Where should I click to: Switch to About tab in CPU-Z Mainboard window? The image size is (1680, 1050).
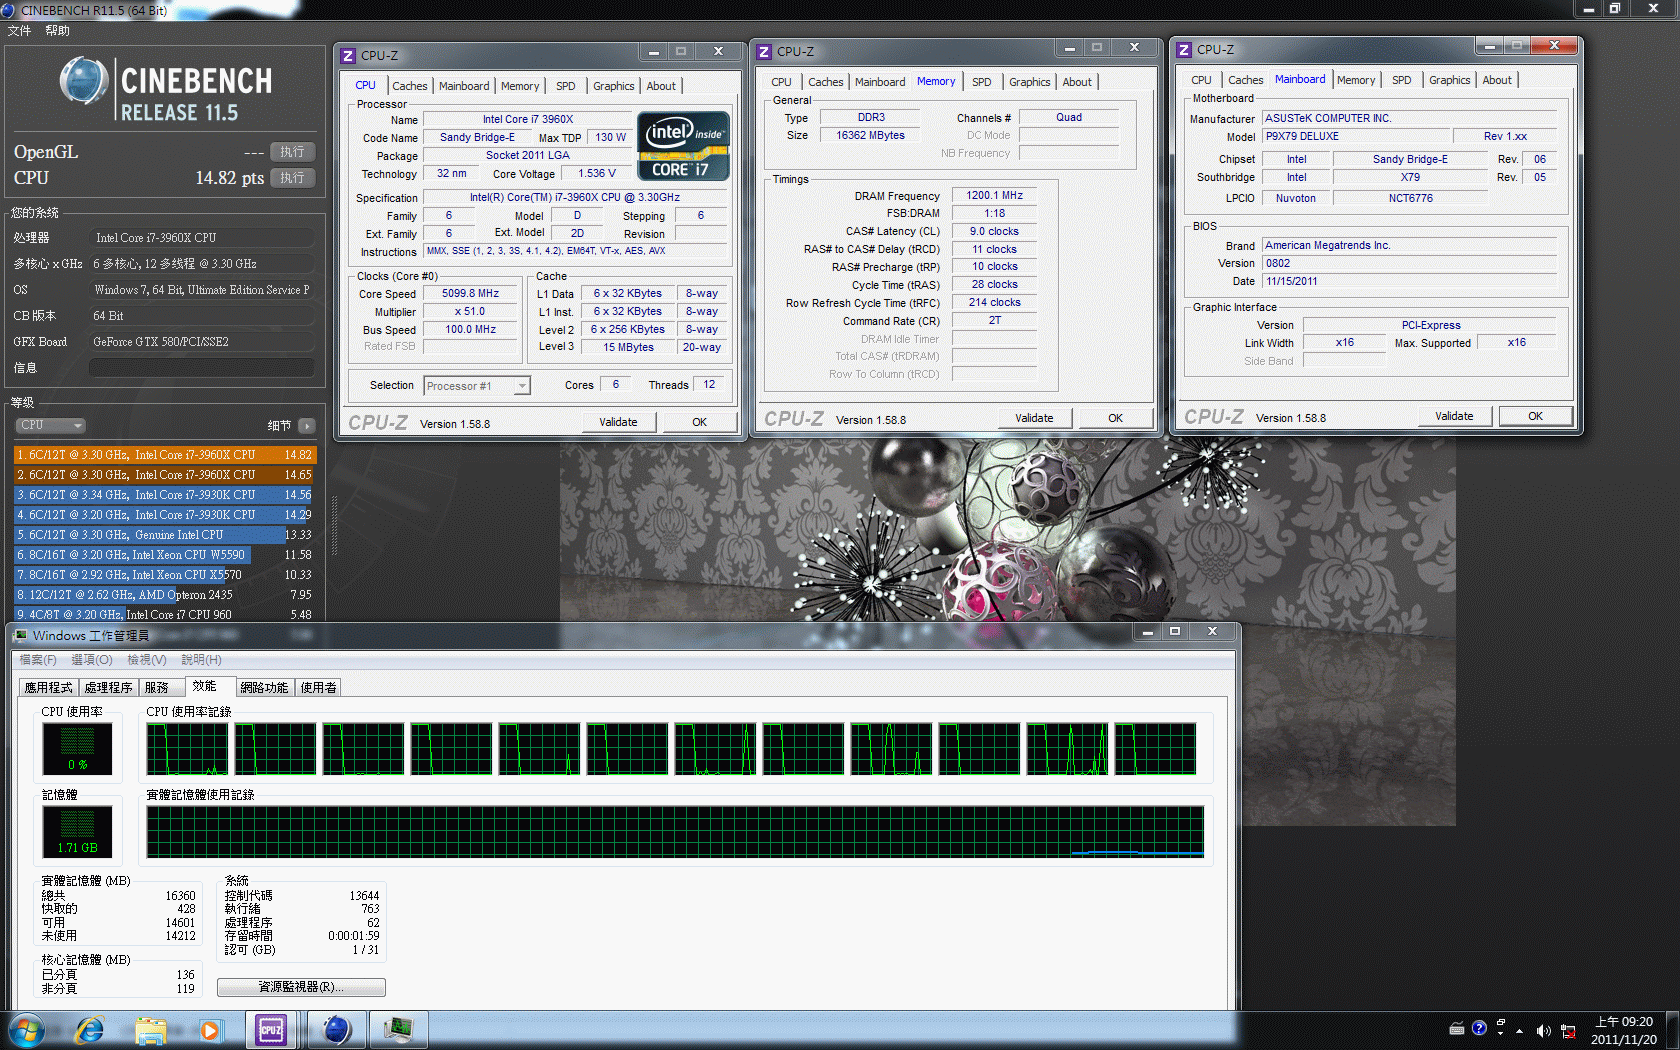click(1497, 80)
